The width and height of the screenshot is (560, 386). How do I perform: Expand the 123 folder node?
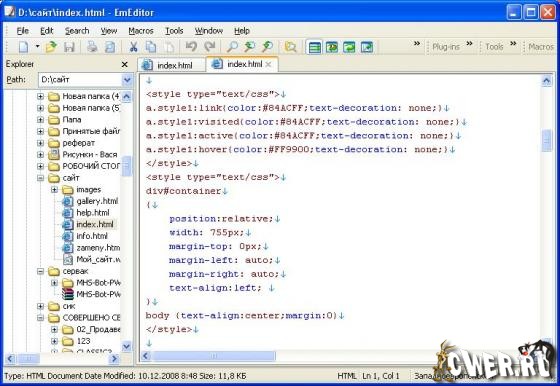(x=54, y=341)
